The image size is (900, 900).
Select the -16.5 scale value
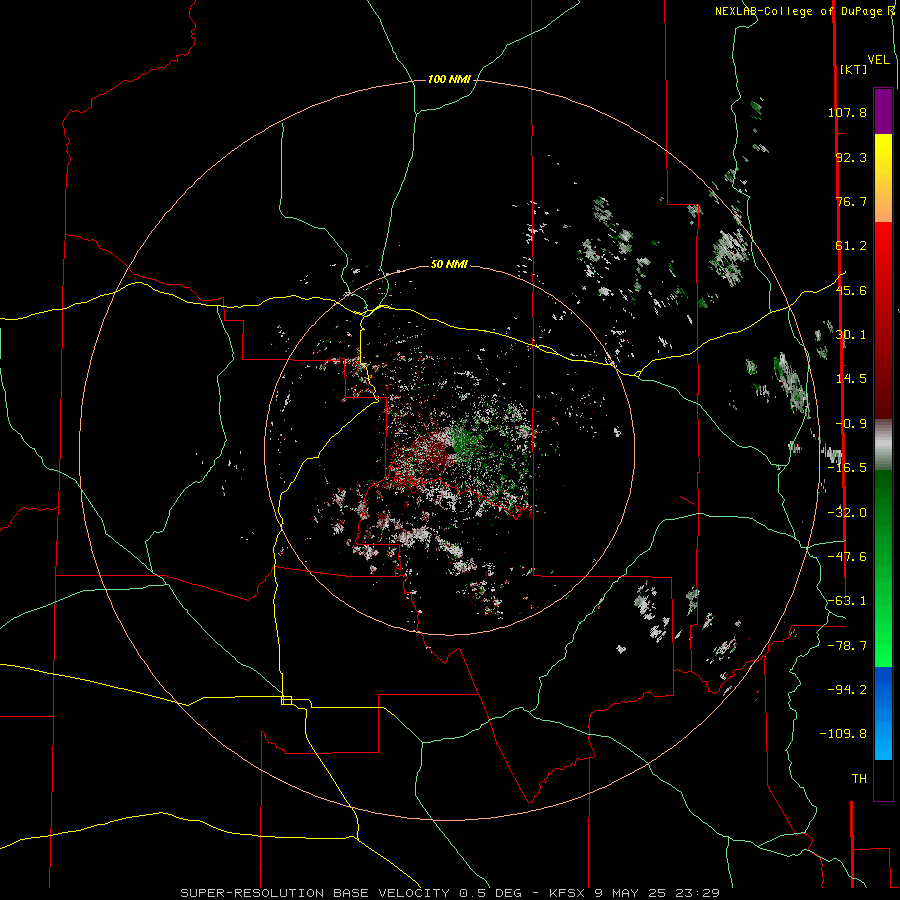[x=847, y=468]
